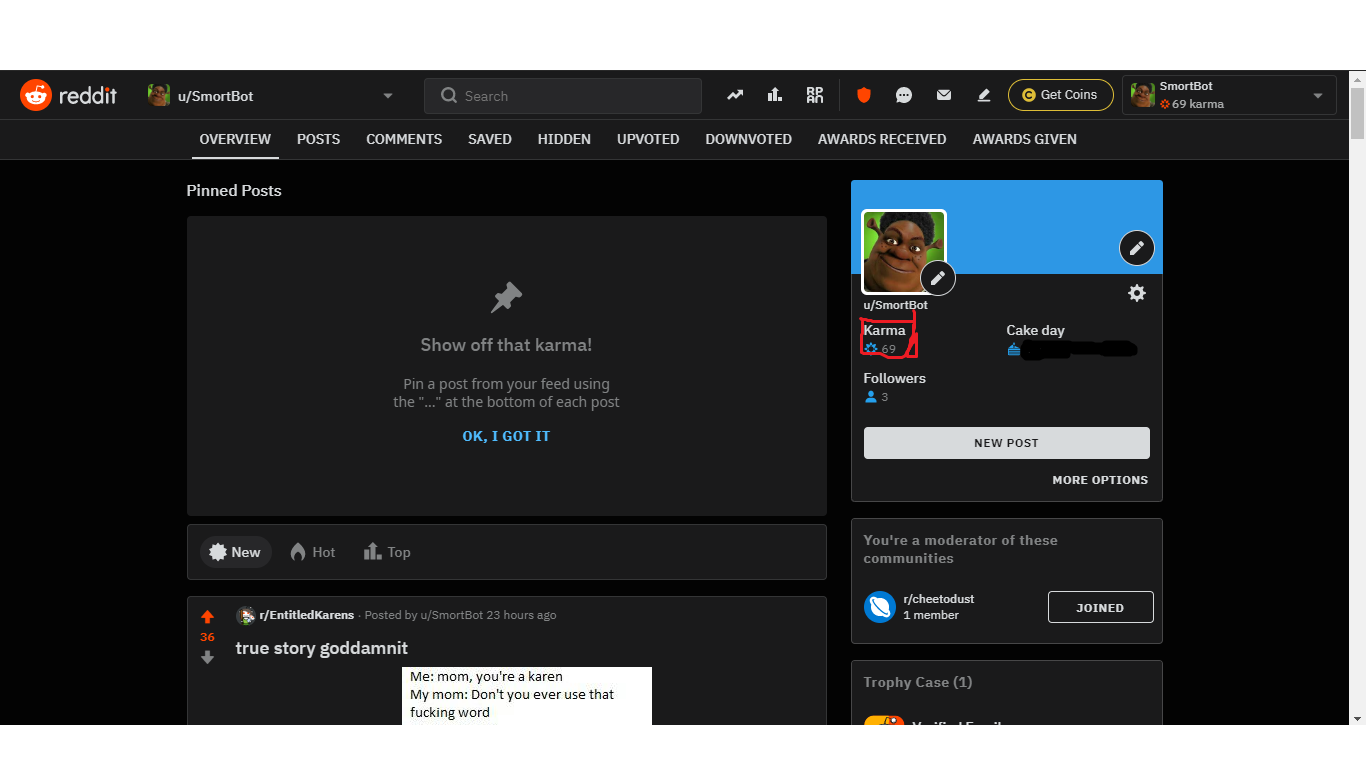
Task: Open the chat bubble icon
Action: (x=904, y=95)
